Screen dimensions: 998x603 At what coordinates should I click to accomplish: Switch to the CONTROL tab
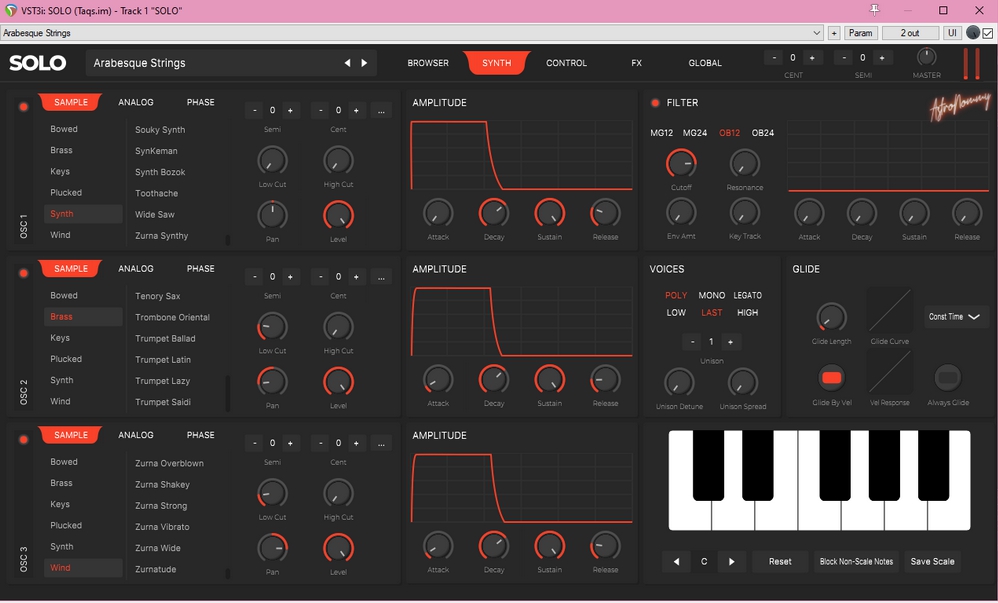pos(566,63)
